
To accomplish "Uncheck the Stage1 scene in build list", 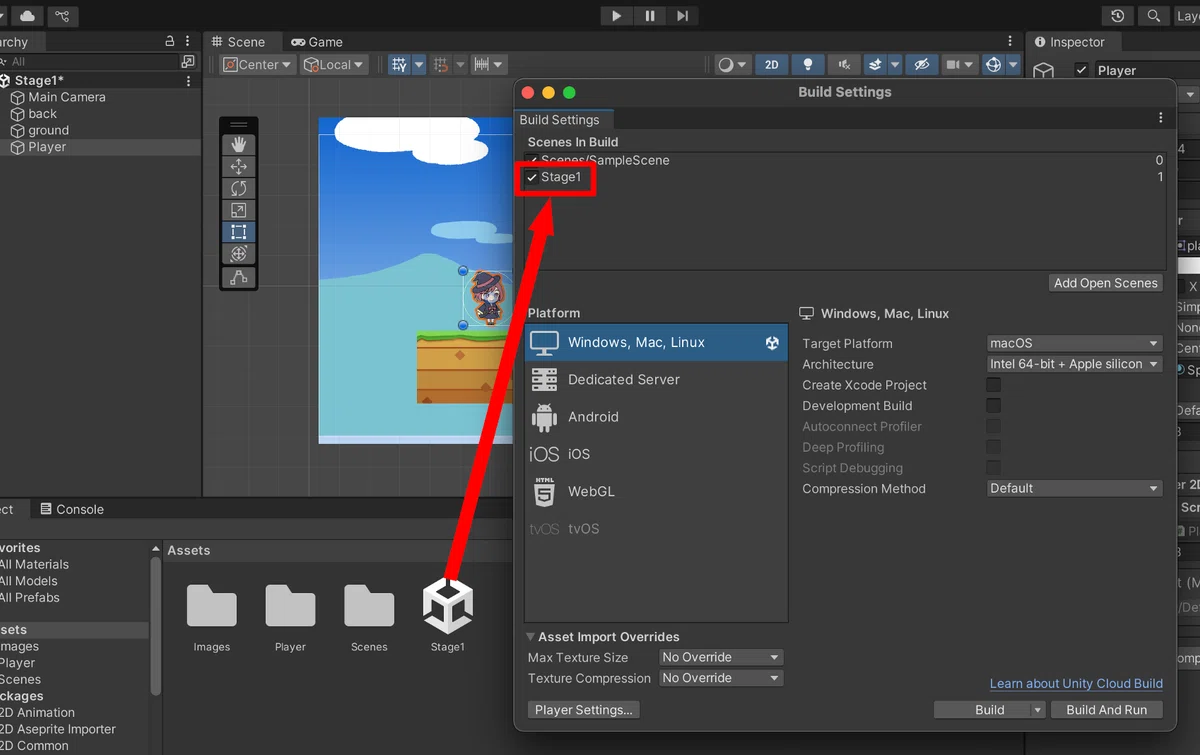I will coord(532,177).
